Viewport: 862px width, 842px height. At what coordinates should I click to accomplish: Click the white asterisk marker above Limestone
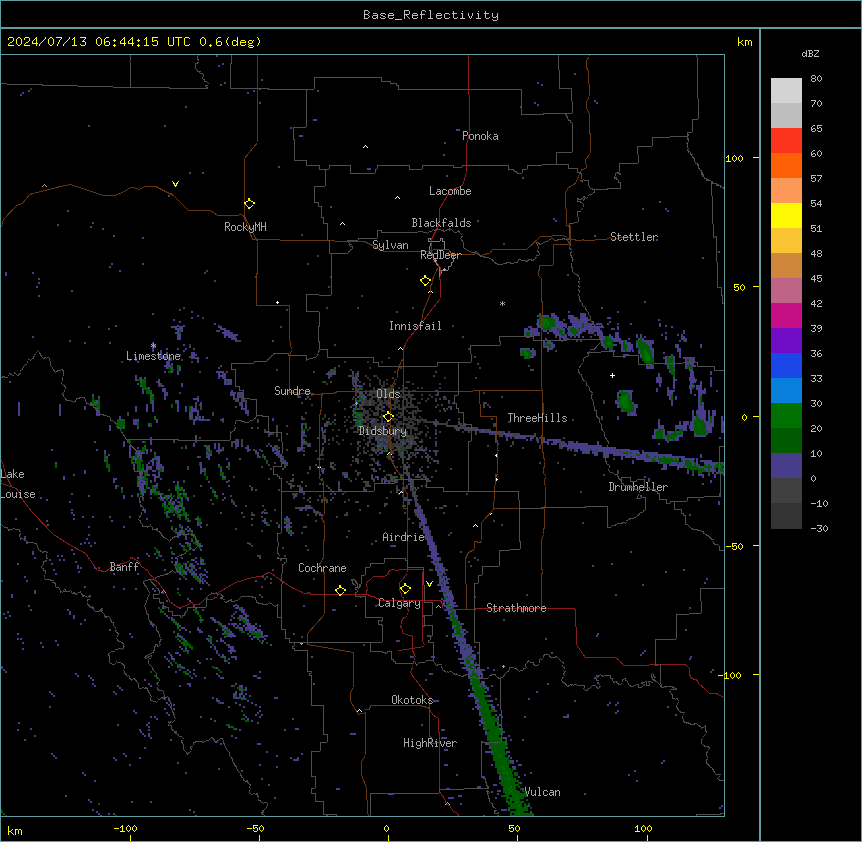pyautogui.click(x=153, y=346)
